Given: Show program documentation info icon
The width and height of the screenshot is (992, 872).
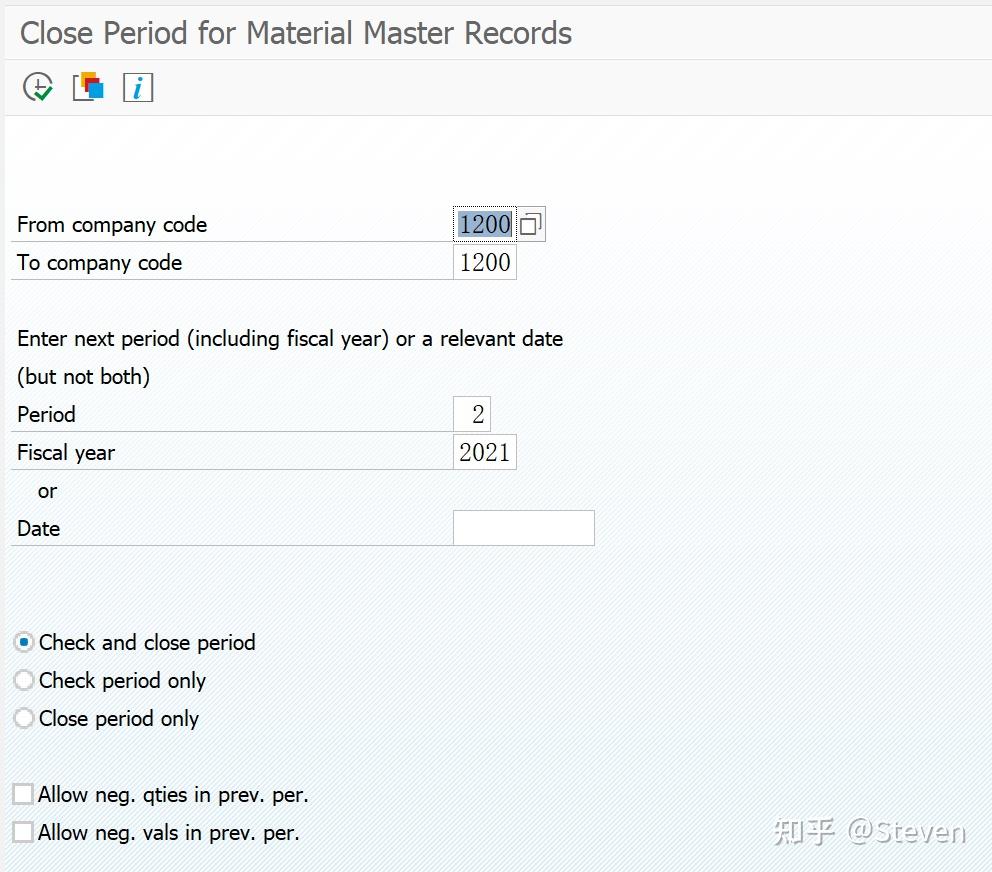Looking at the screenshot, I should coord(137,88).
